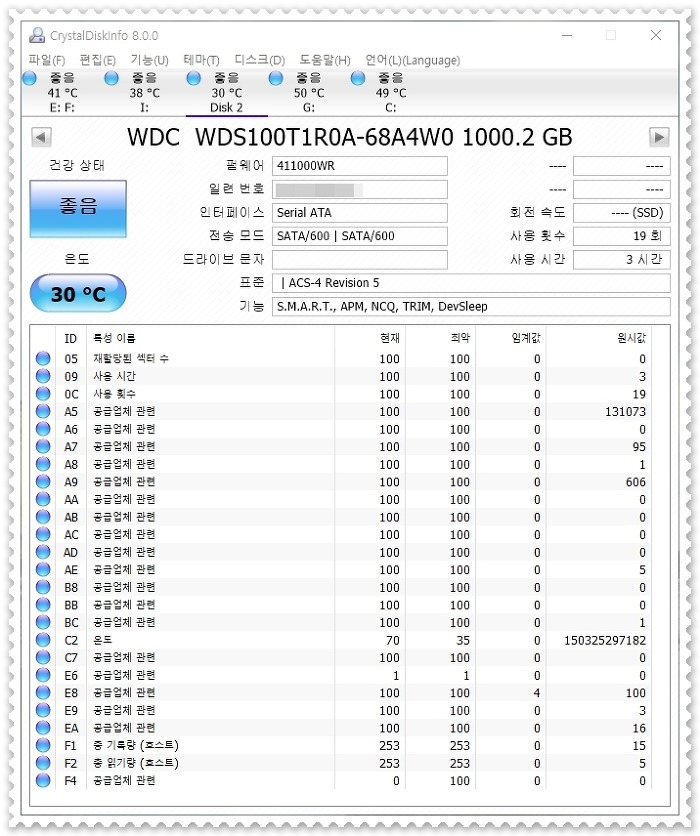
Task: Select raw value 606 in row A9
Action: tap(635, 482)
